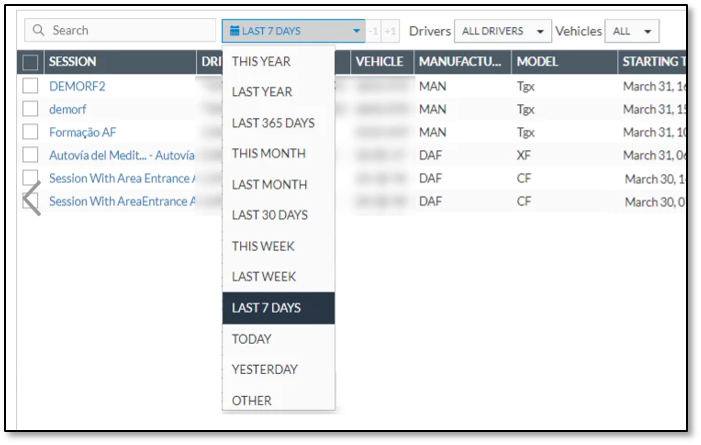701x445 pixels.
Task: Click the Drivers label
Action: (430, 31)
